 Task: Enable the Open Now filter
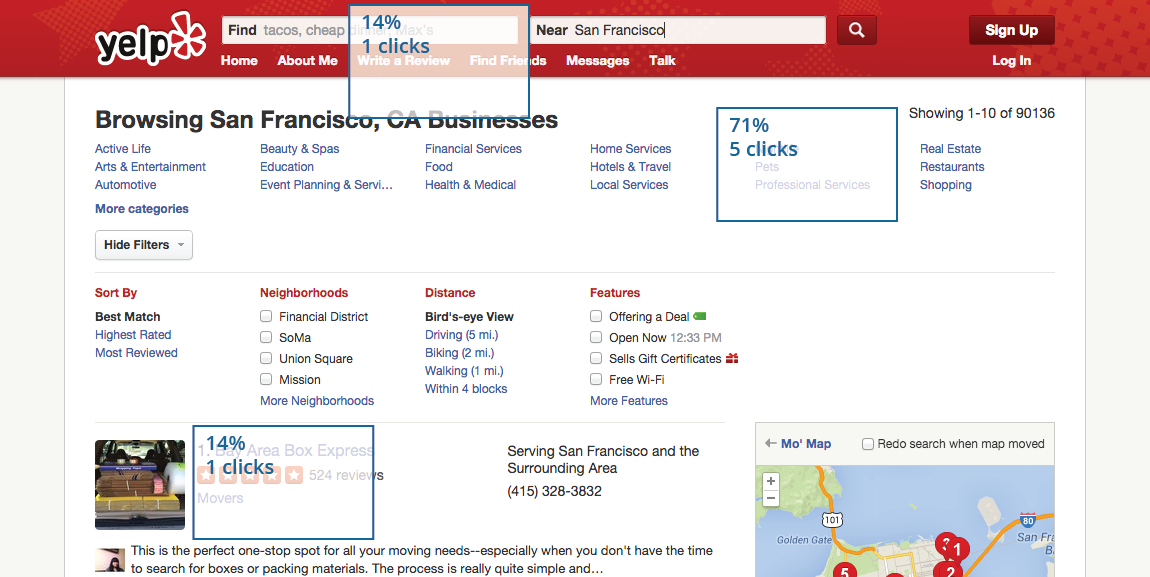click(x=596, y=337)
